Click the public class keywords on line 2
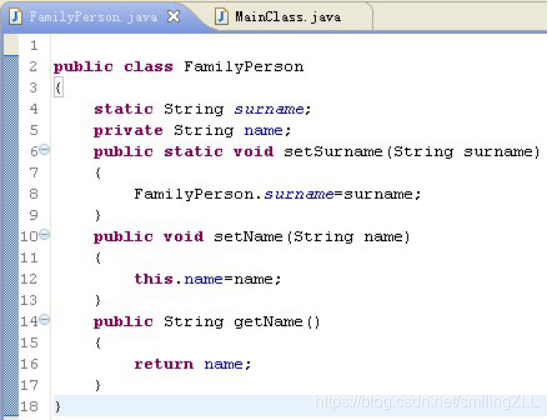548x420 pixels. click(x=113, y=66)
